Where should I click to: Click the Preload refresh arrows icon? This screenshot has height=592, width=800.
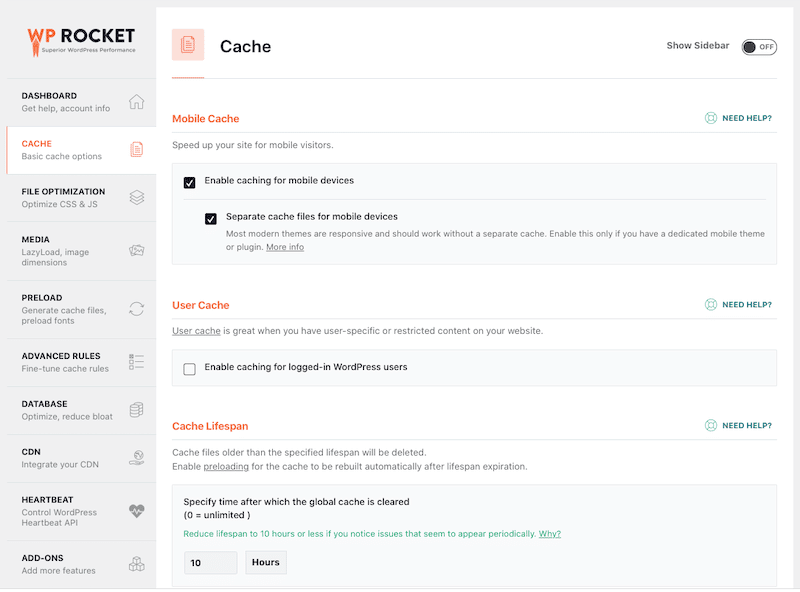click(x=136, y=309)
